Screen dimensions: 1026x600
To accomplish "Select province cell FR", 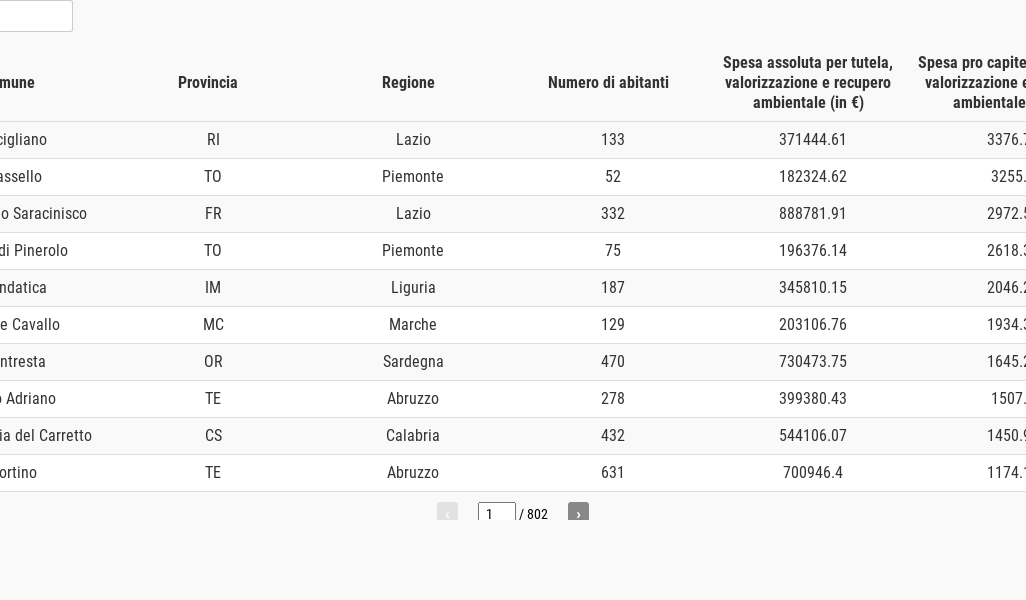I will coord(213,214).
